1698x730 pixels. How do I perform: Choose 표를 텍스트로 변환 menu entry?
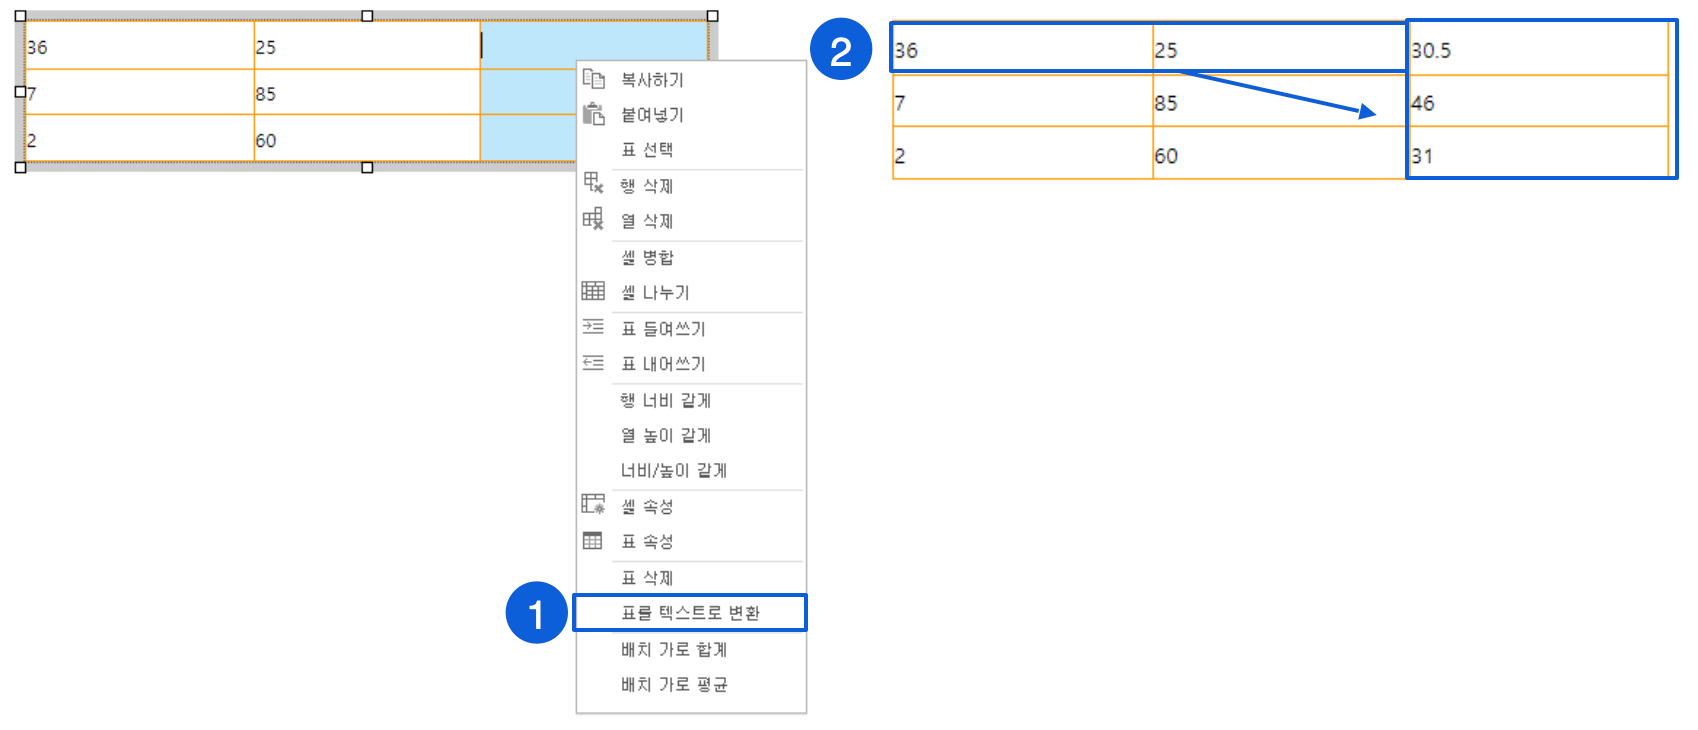(x=690, y=613)
